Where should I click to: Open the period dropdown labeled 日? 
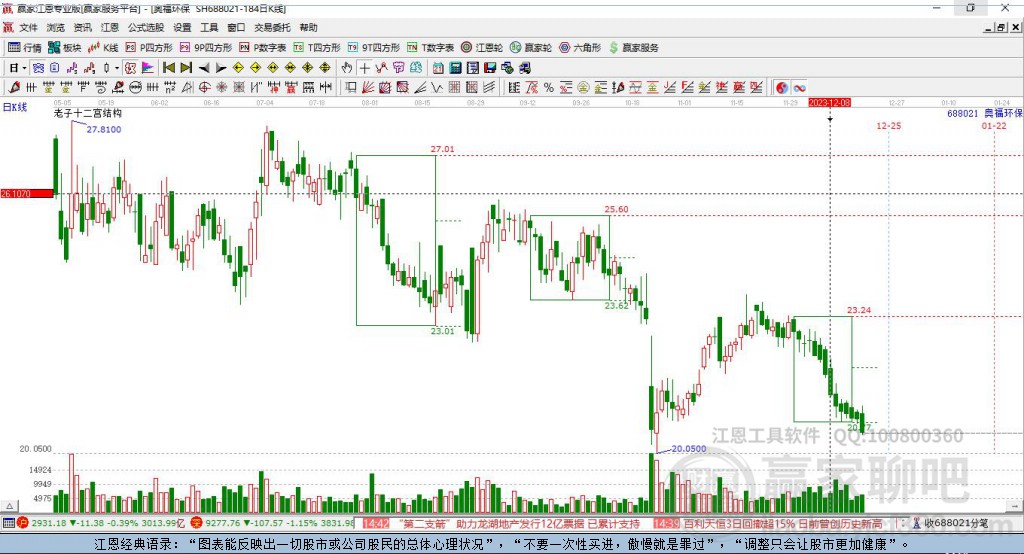tap(18, 68)
